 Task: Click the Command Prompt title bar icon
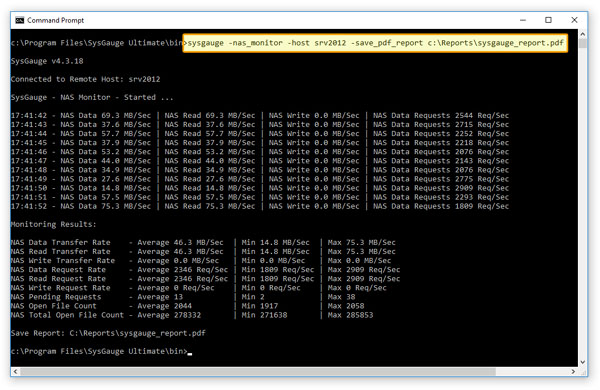click(20, 20)
